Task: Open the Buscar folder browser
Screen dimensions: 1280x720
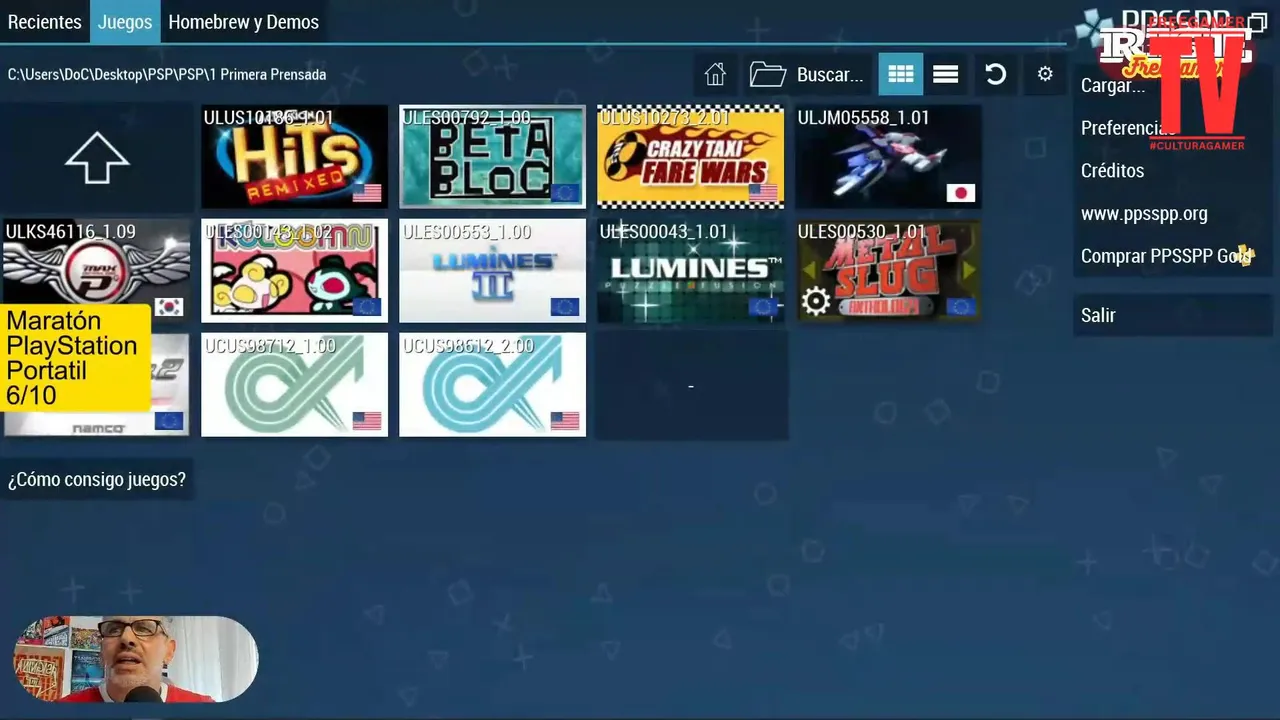Action: pos(806,74)
